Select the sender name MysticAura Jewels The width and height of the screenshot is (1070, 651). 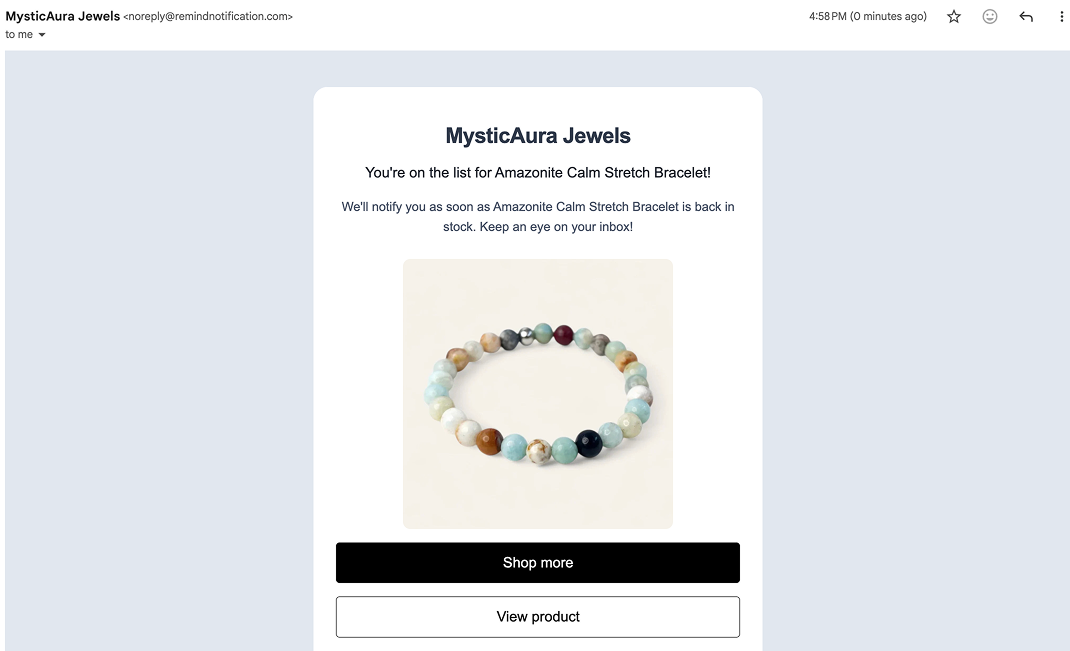[x=63, y=16]
